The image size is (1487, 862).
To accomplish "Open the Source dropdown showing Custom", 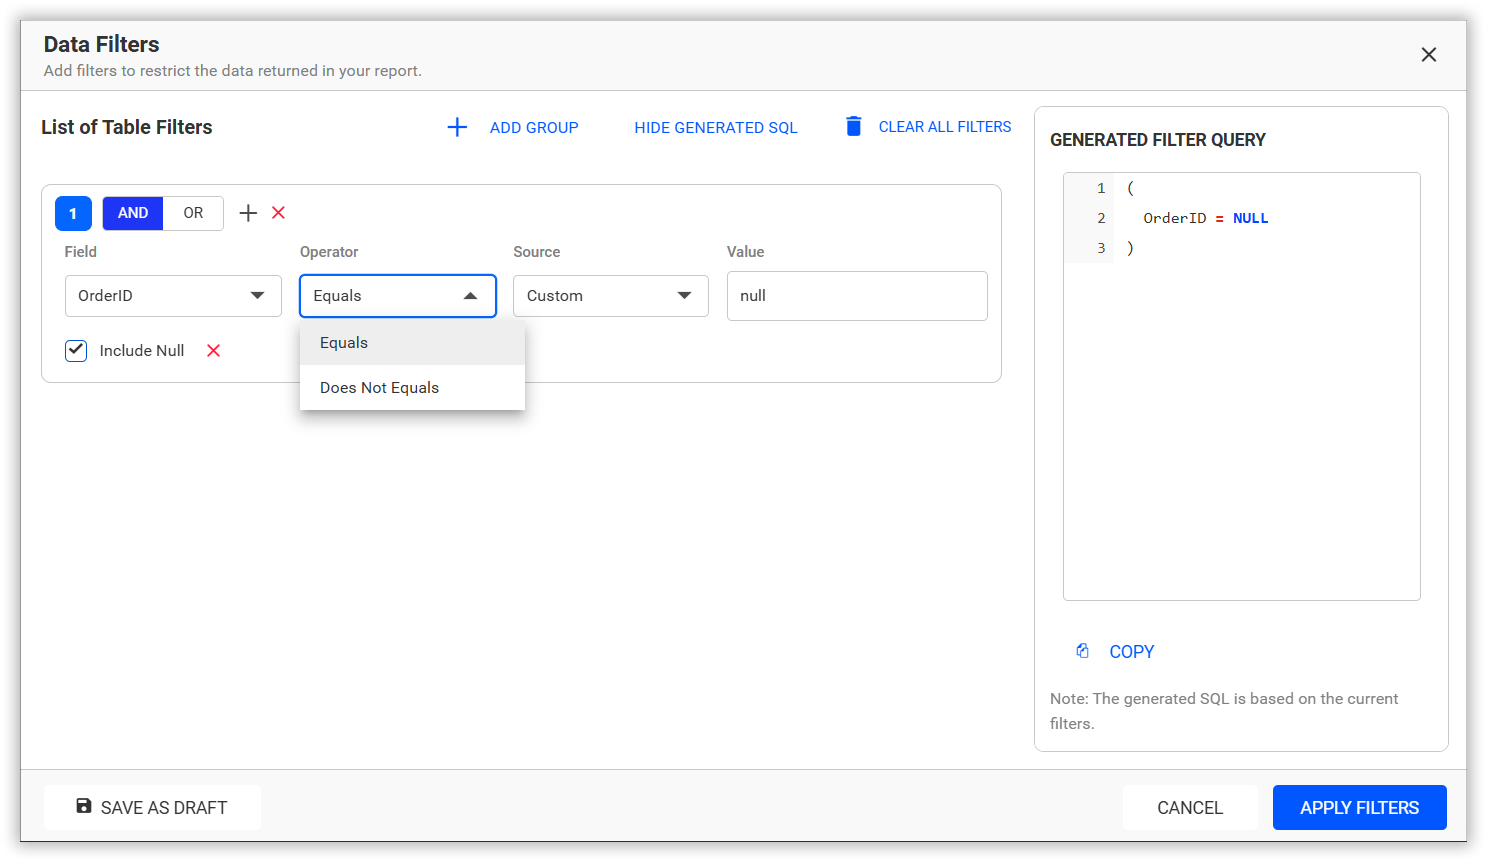I will click(x=611, y=296).
